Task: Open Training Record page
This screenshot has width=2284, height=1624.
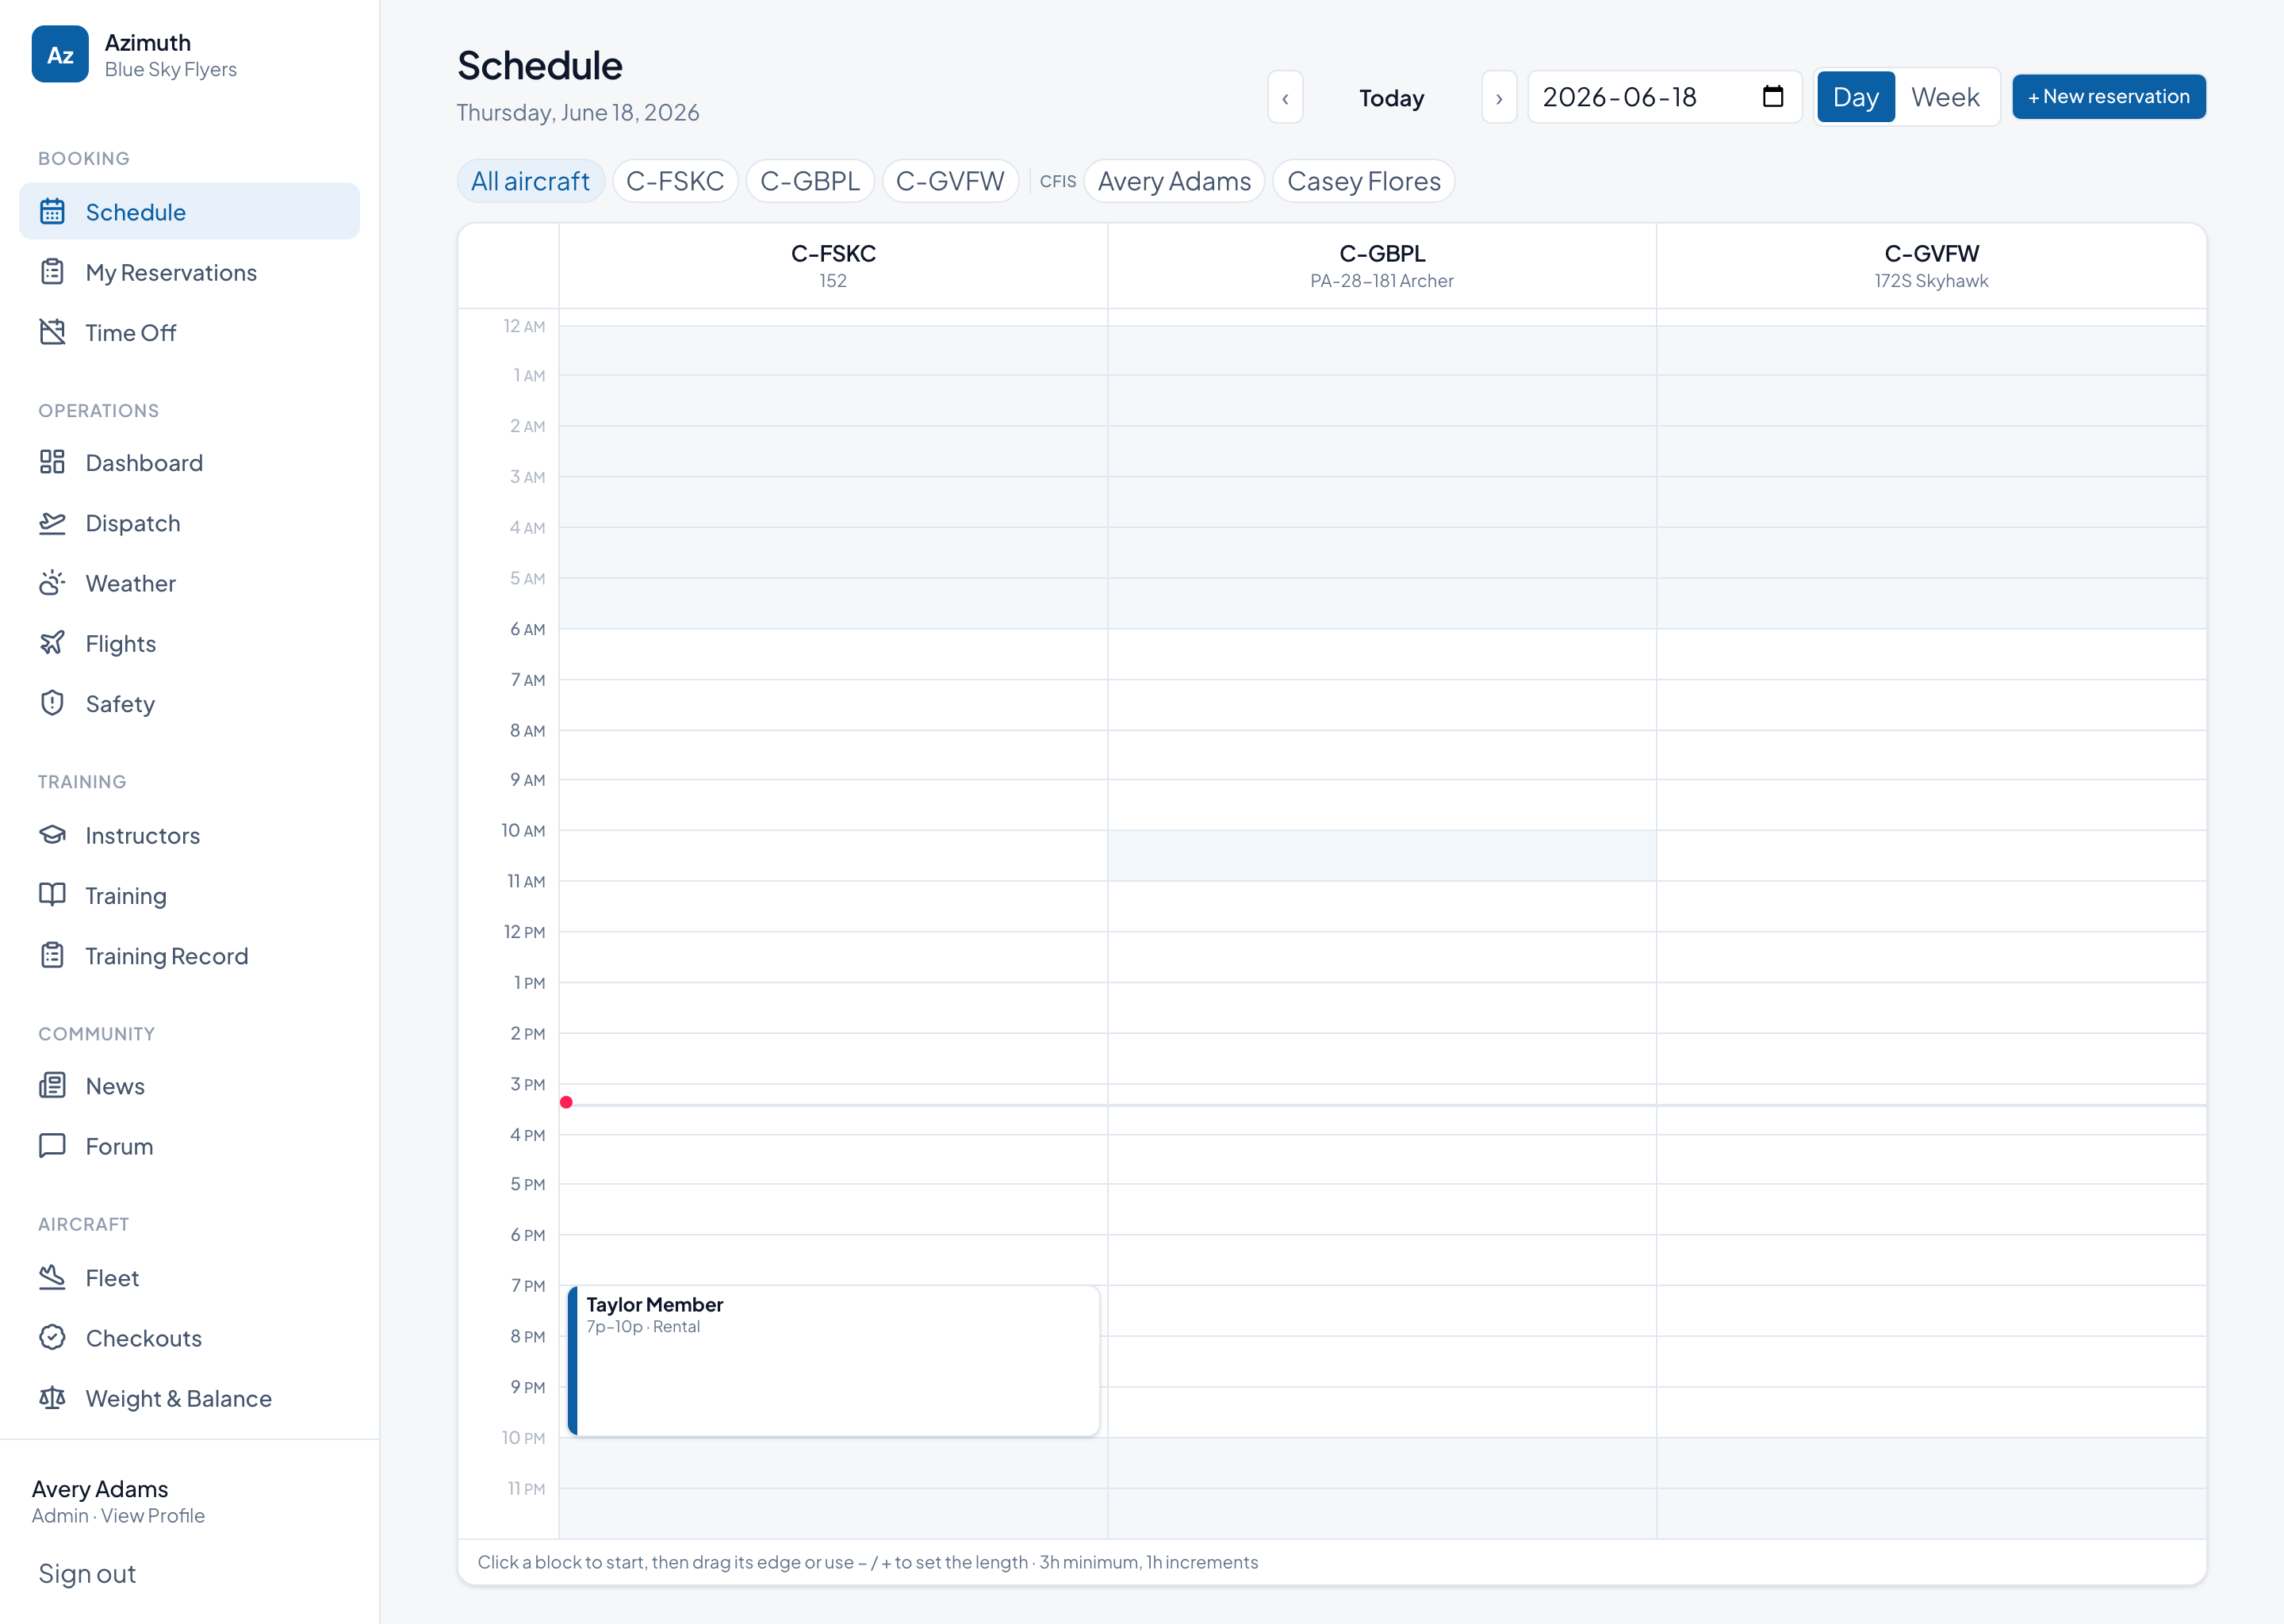Action: [189, 955]
